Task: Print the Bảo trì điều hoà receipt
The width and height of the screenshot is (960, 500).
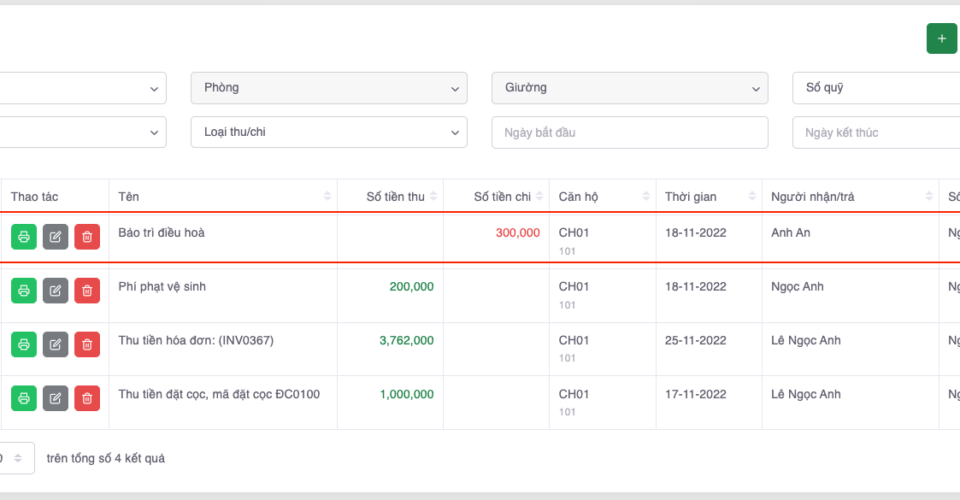Action: (x=24, y=237)
